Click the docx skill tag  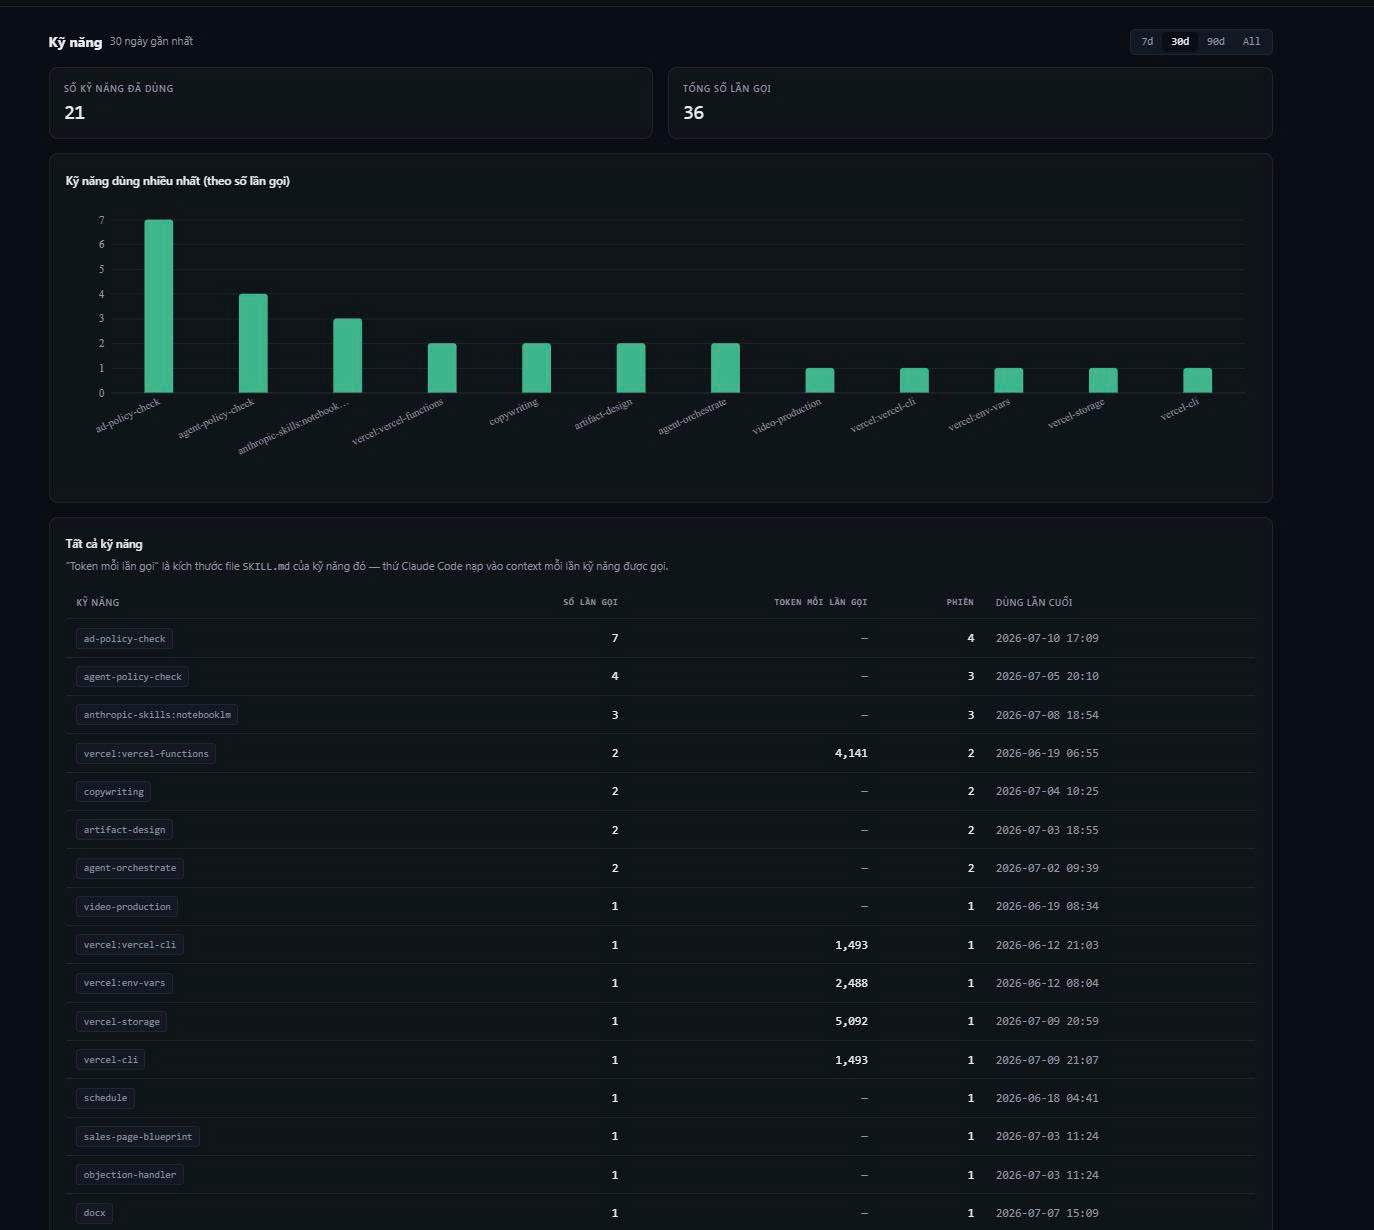click(x=94, y=1213)
